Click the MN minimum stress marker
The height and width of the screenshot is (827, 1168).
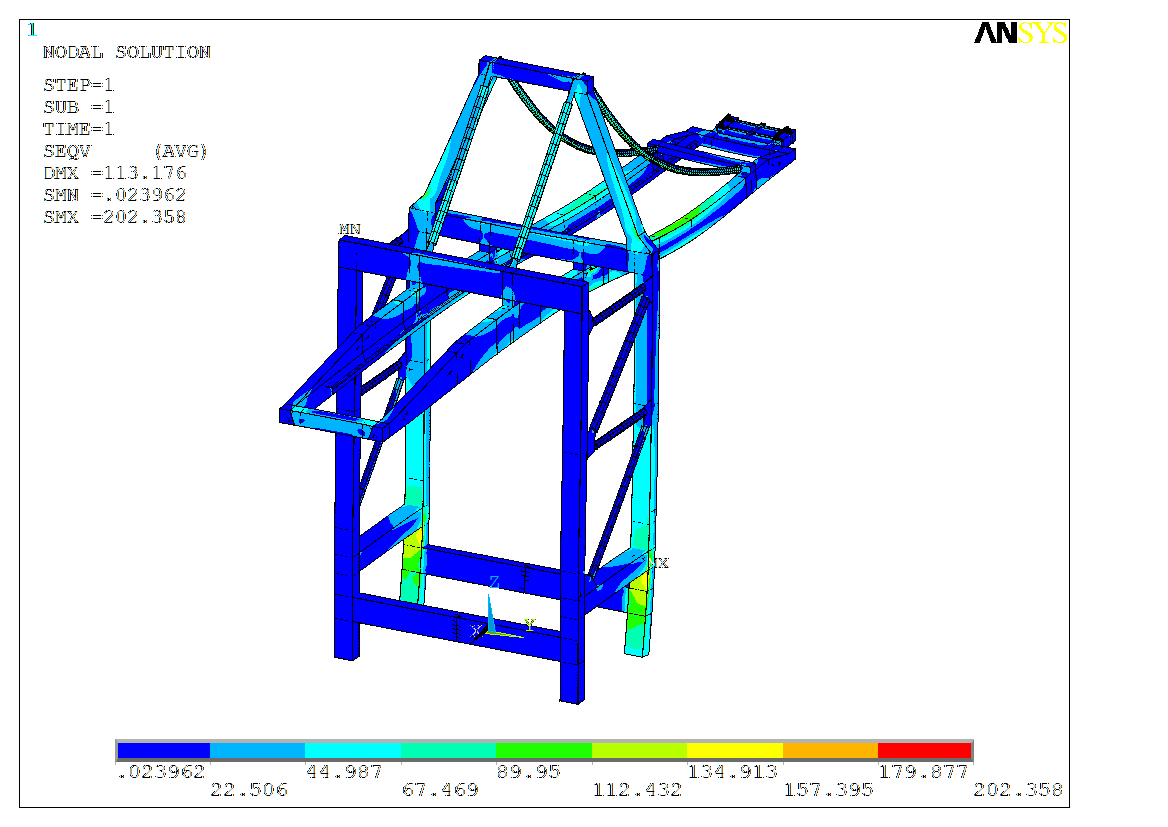(349, 229)
